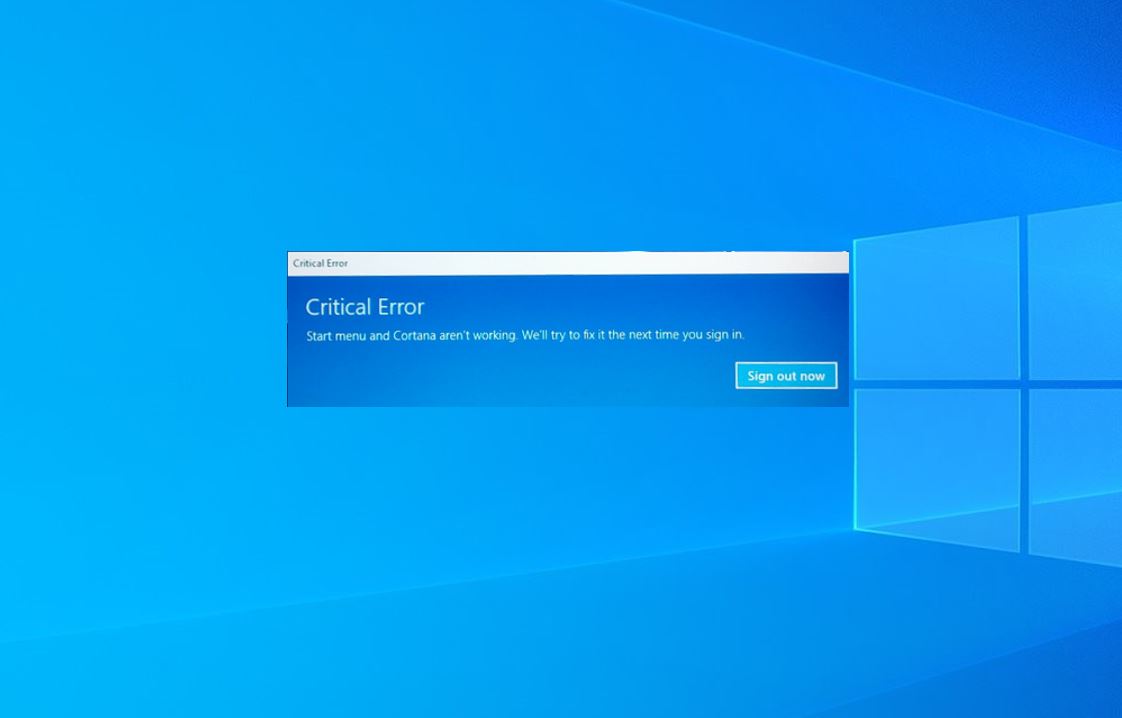1122x718 pixels.
Task: Select the large Critical Error heading
Action: [x=365, y=307]
